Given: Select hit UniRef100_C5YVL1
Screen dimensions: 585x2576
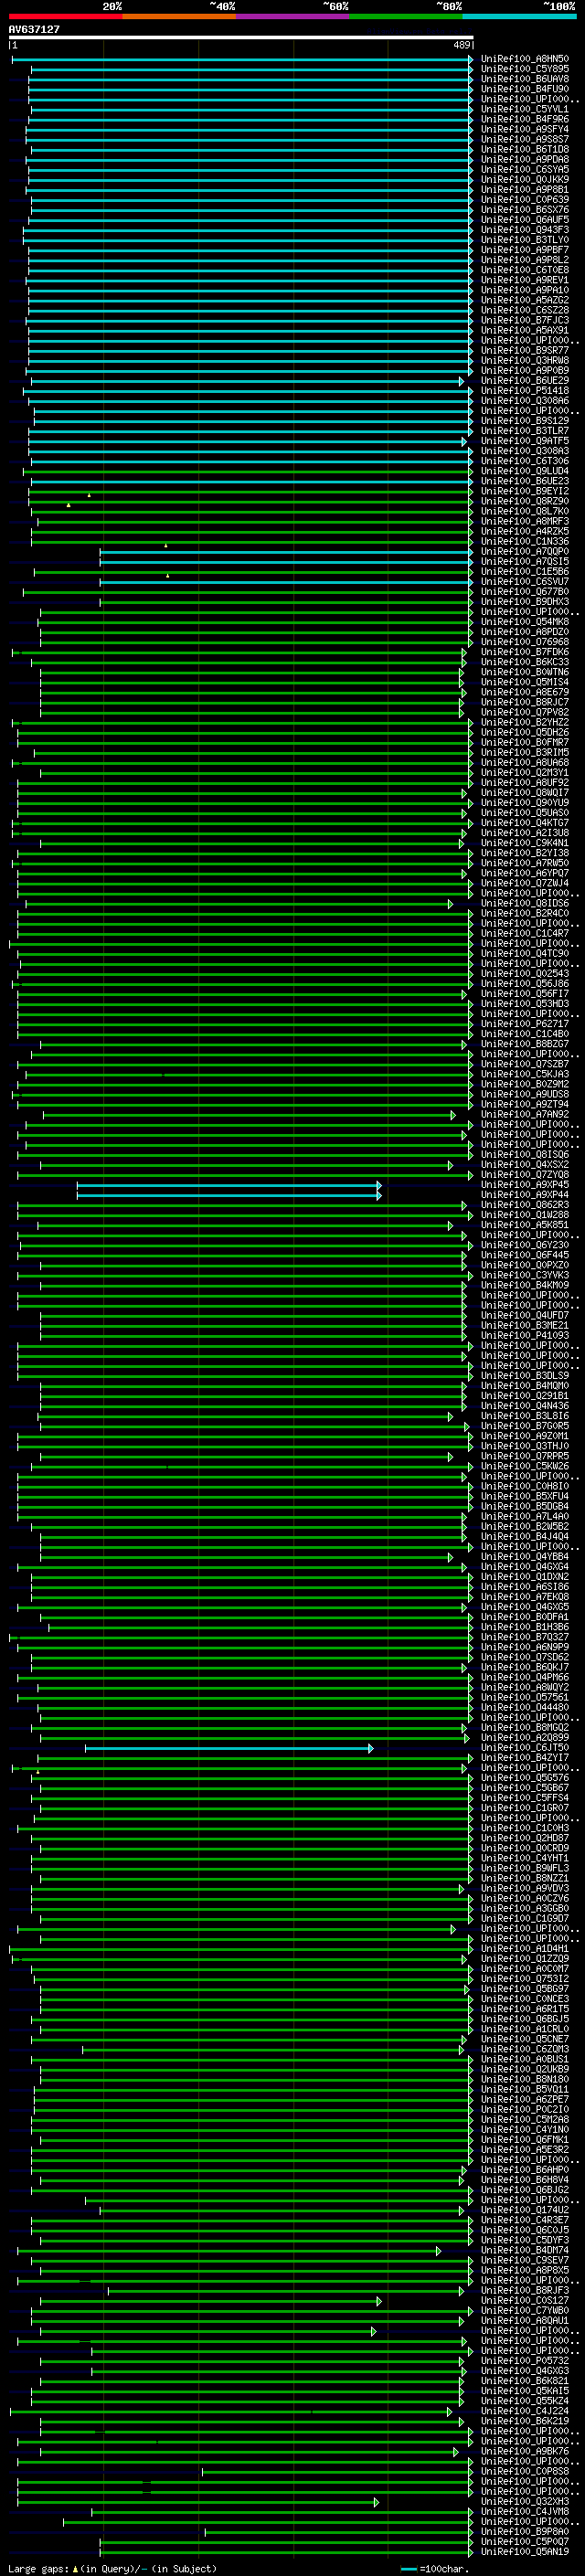Looking at the screenshot, I should (x=525, y=109).
